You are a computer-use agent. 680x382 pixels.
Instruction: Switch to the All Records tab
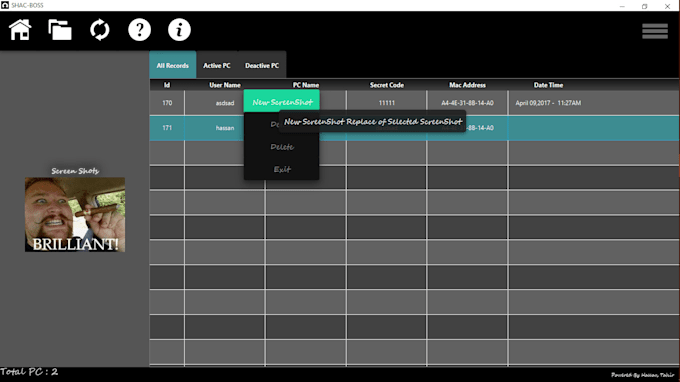(x=173, y=65)
